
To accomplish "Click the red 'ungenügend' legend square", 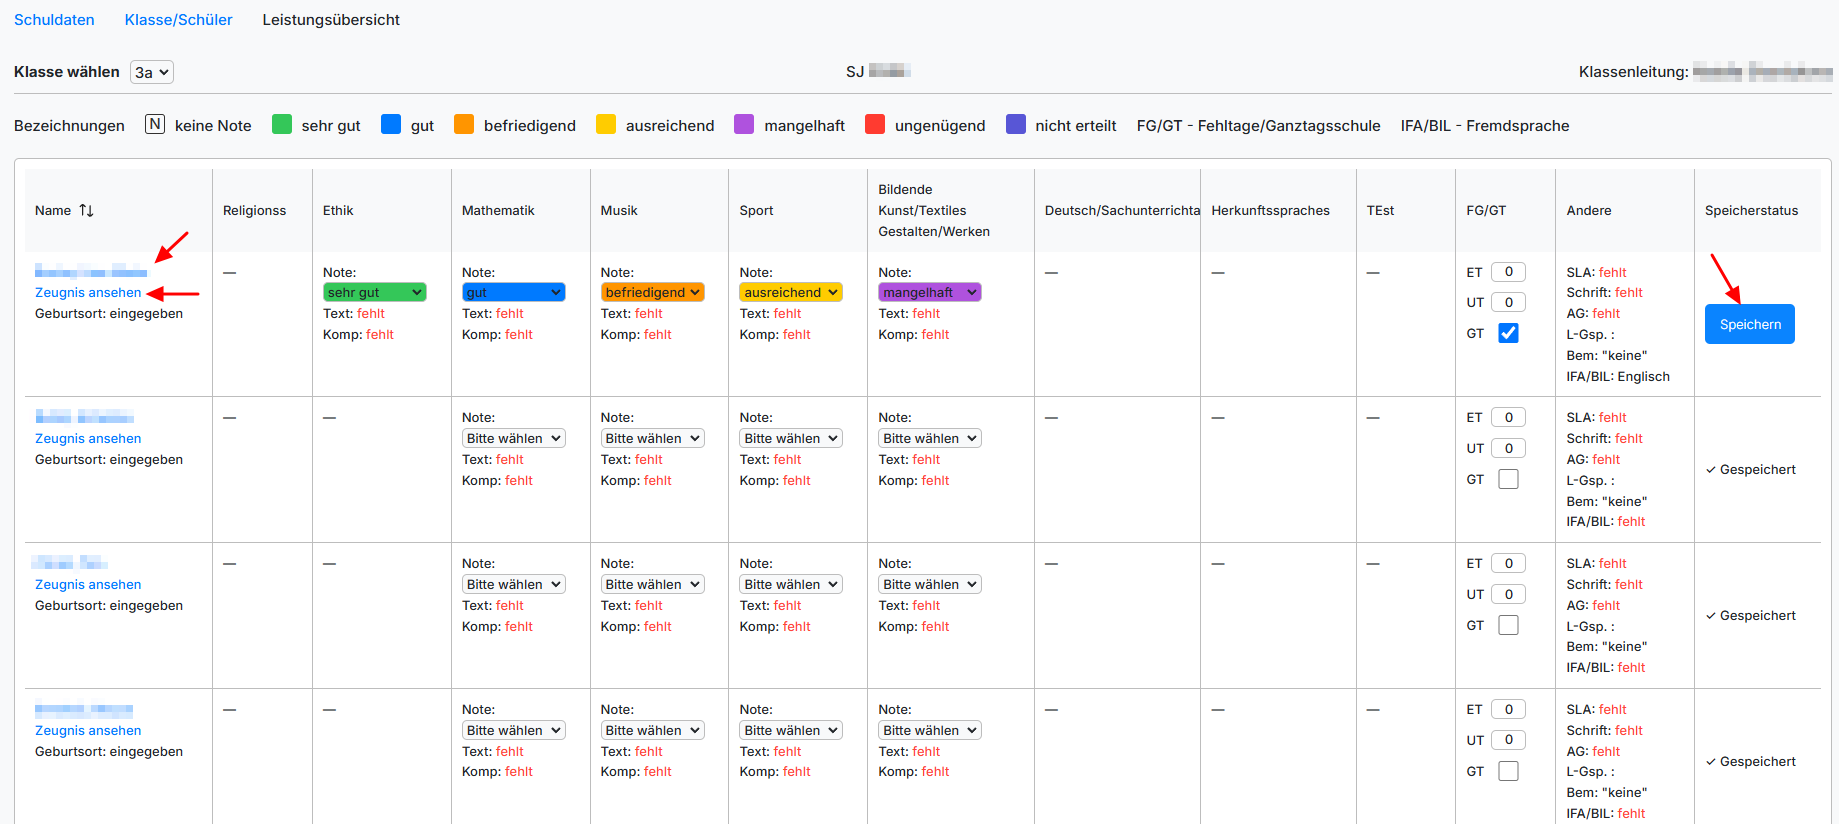I will 875,125.
